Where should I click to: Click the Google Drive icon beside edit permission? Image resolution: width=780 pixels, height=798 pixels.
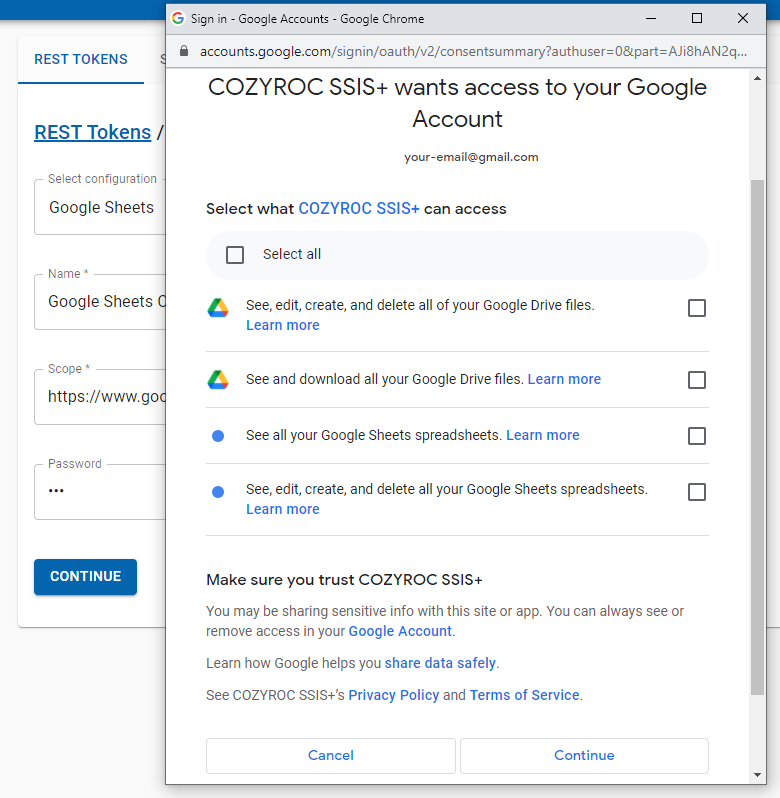(218, 308)
